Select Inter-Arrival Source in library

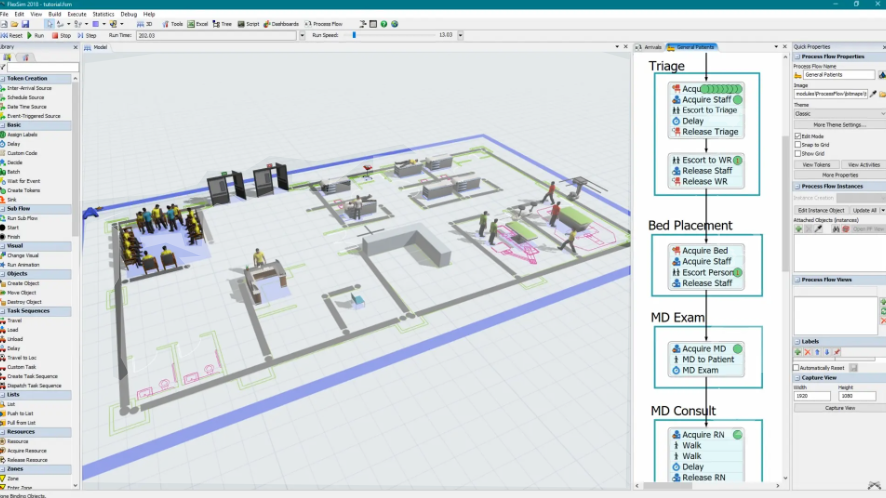[x=29, y=88]
